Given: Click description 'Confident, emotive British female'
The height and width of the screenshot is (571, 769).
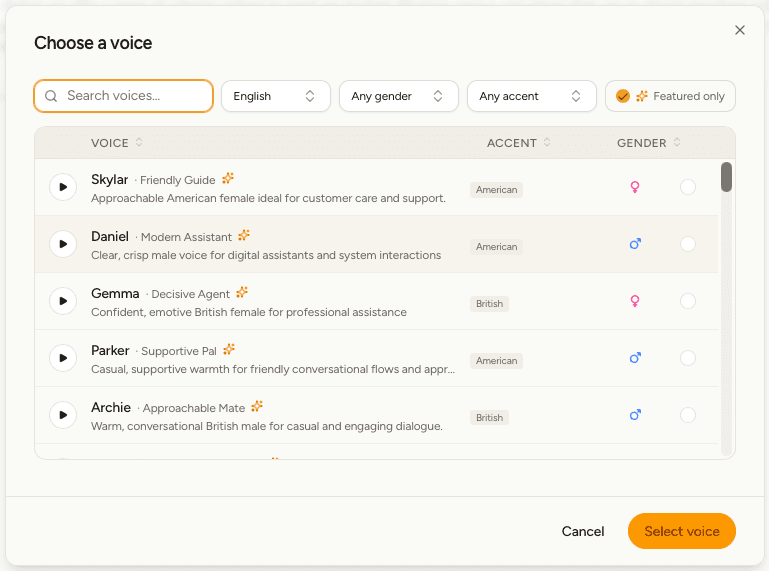Looking at the screenshot, I should tap(249, 312).
